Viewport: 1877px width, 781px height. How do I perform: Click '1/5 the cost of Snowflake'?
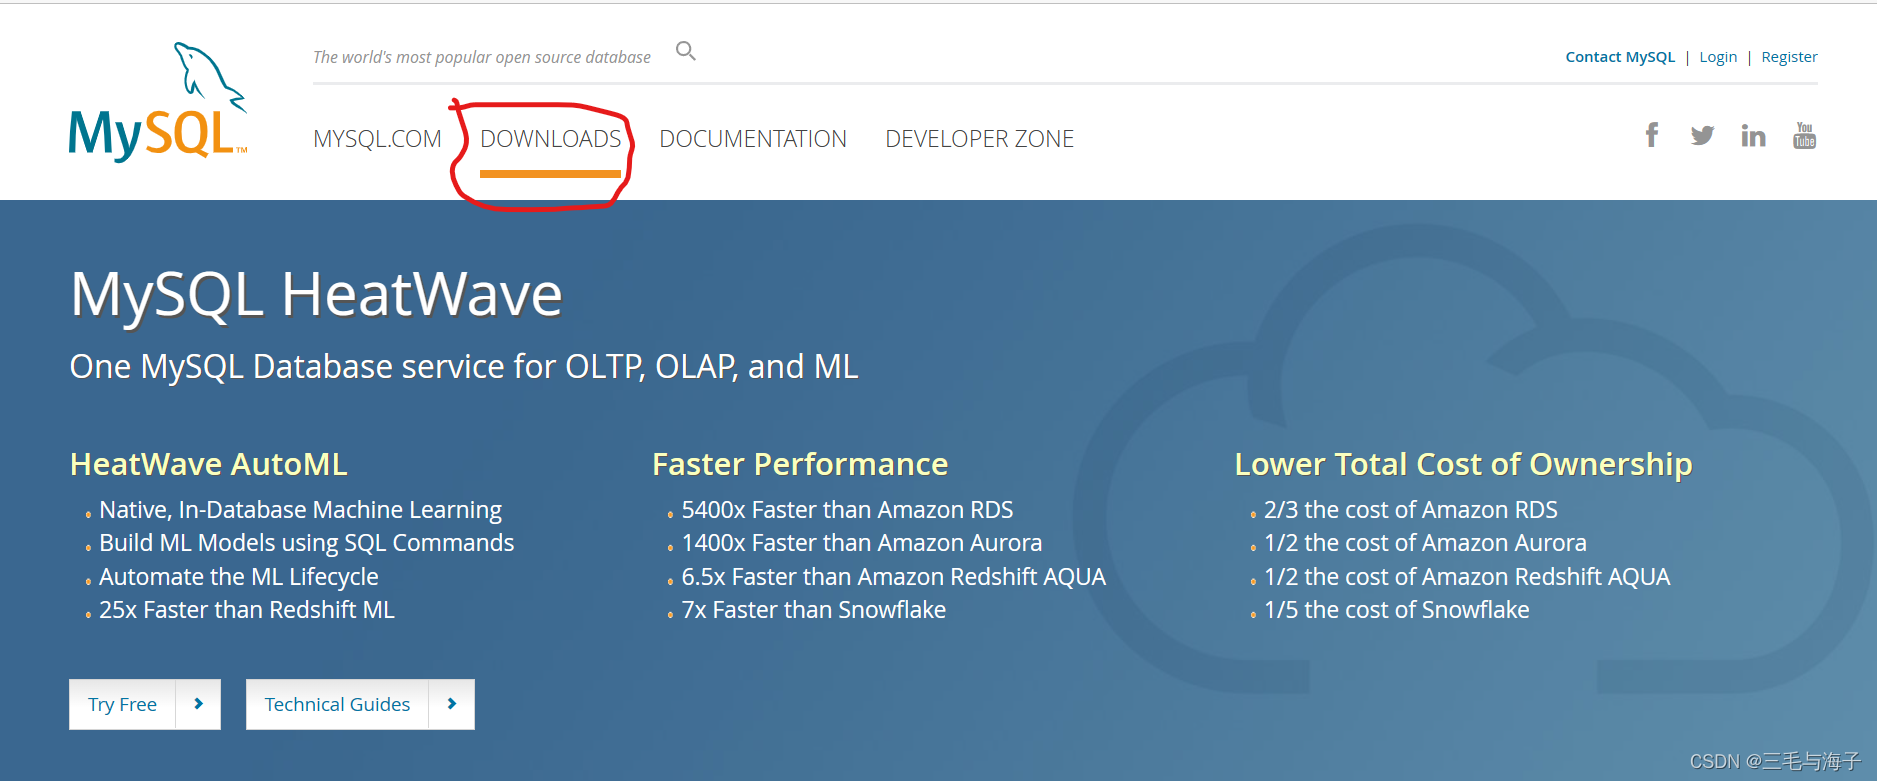coord(1397,610)
